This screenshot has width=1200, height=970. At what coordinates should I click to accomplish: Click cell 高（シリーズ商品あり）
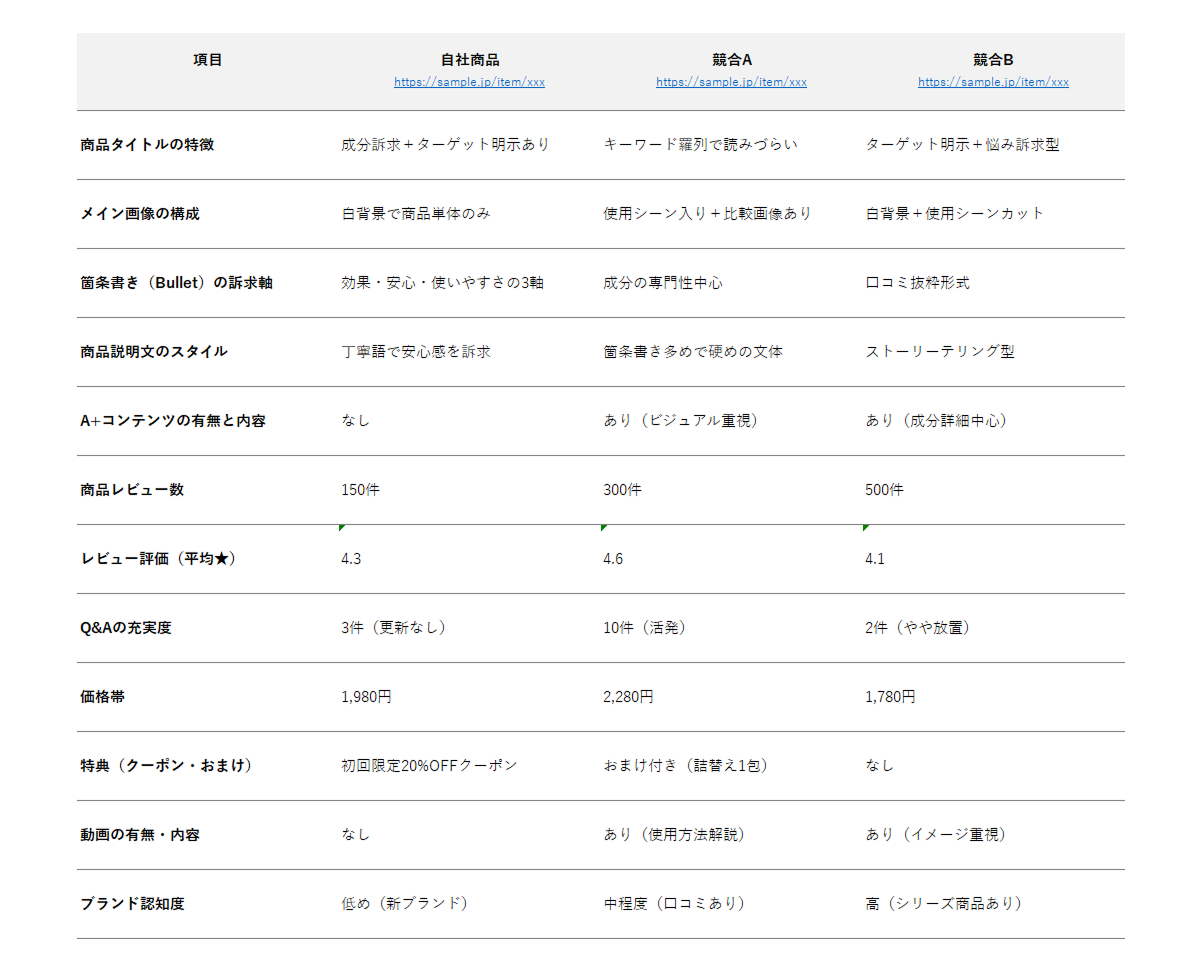coord(945,904)
